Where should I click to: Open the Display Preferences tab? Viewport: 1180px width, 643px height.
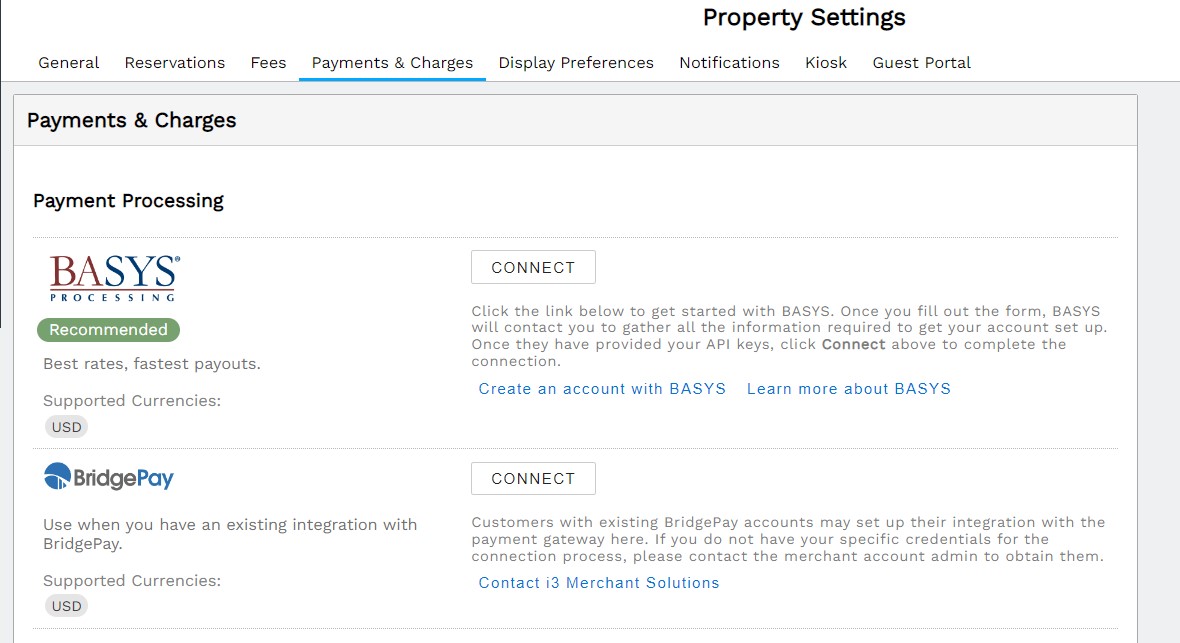tap(576, 63)
